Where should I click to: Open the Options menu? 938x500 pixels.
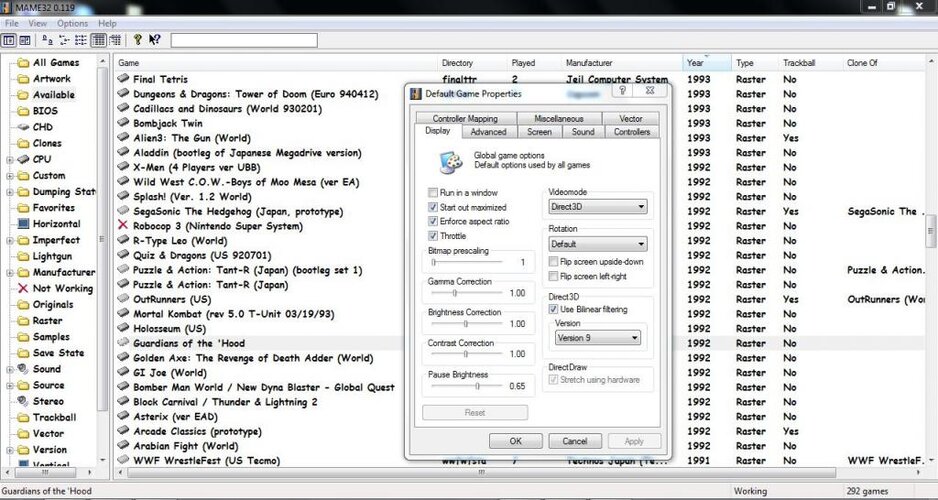click(72, 23)
